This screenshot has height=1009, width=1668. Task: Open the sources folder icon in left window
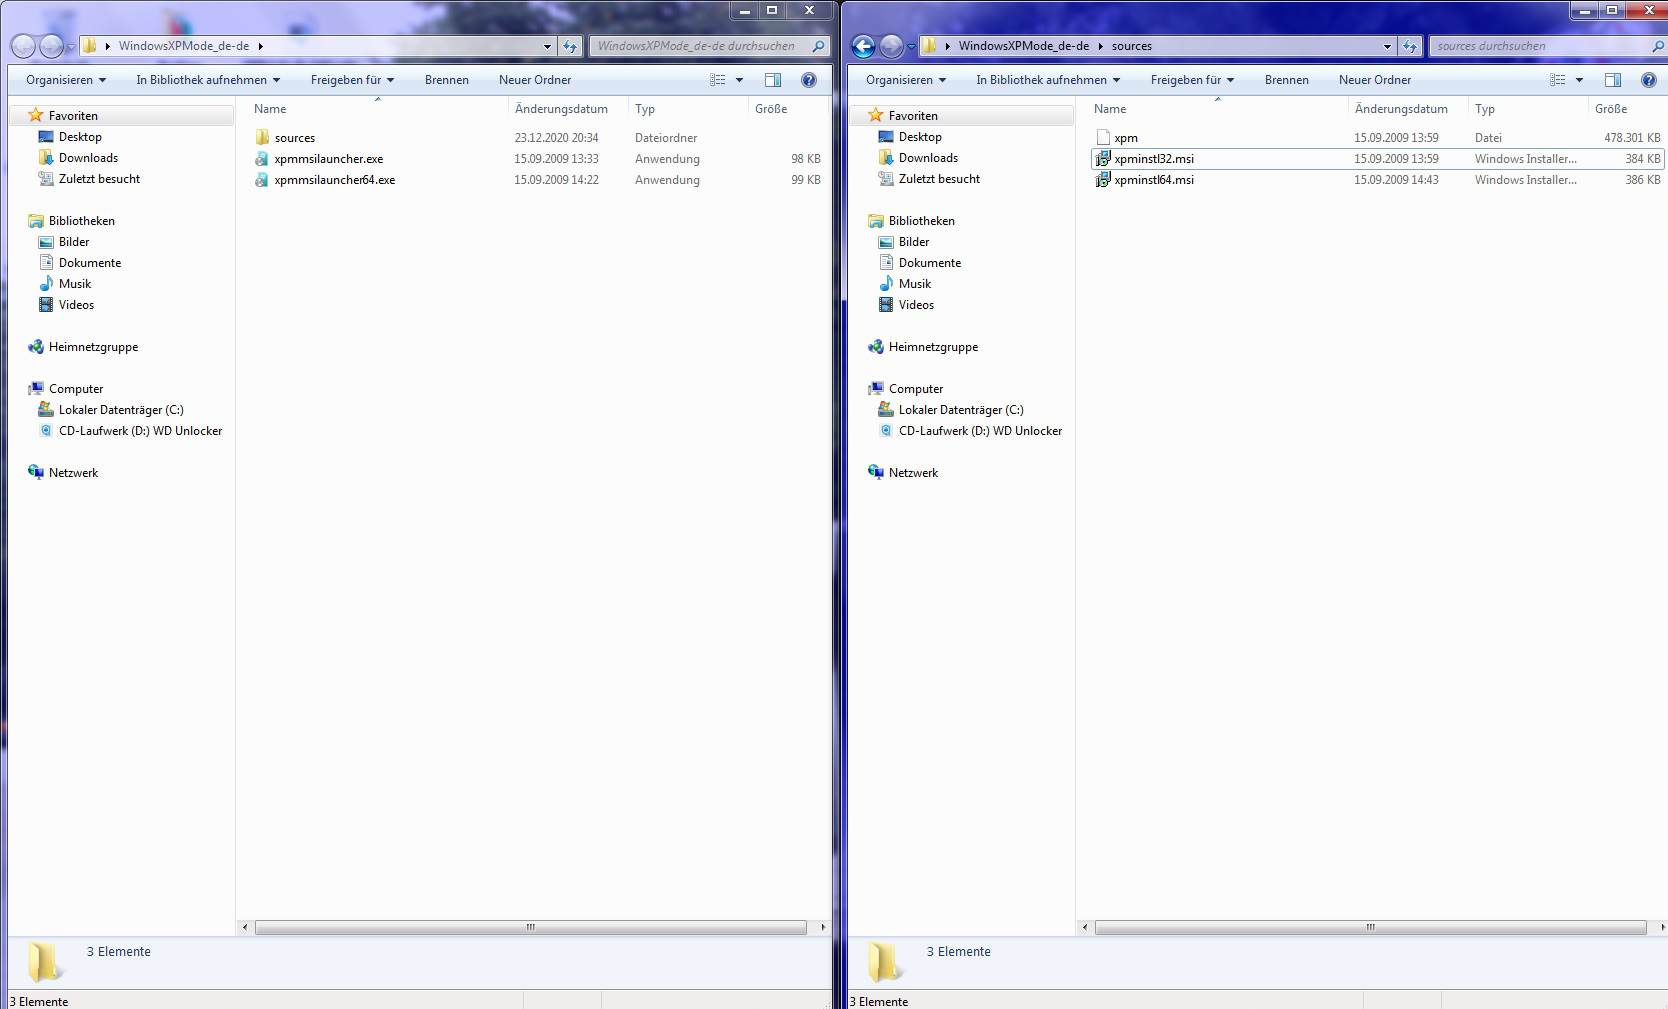pyautogui.click(x=262, y=137)
